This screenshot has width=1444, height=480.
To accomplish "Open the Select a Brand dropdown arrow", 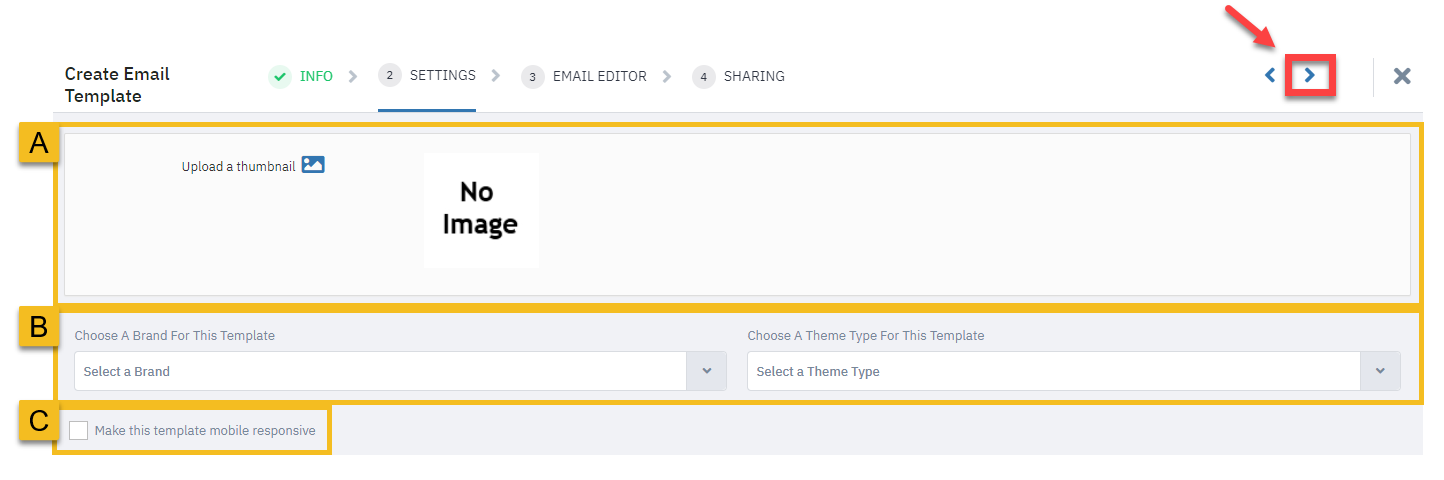I will tap(706, 371).
